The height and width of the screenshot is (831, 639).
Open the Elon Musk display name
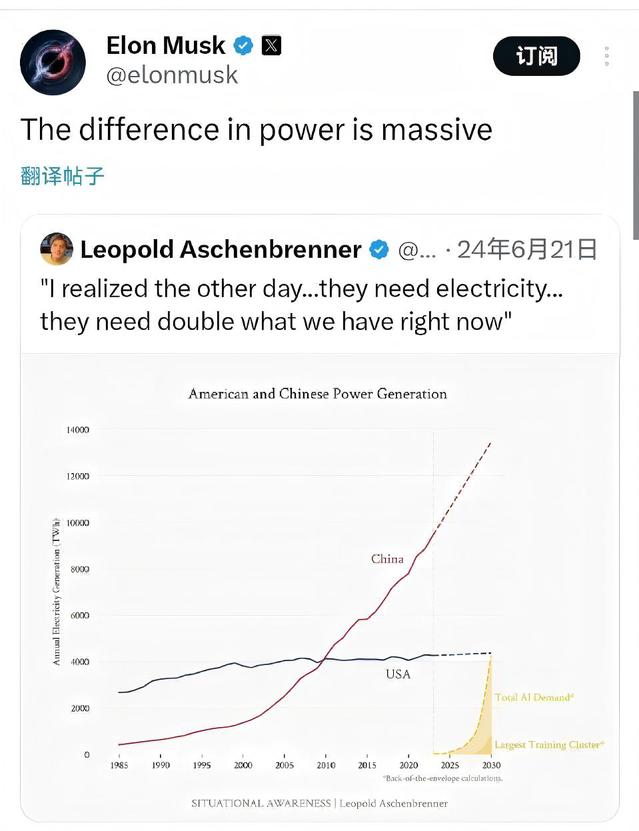(168, 46)
